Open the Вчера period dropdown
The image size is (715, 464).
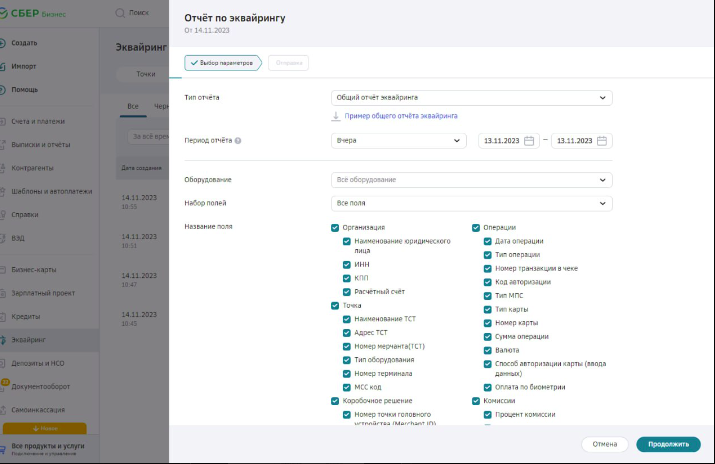click(x=399, y=141)
